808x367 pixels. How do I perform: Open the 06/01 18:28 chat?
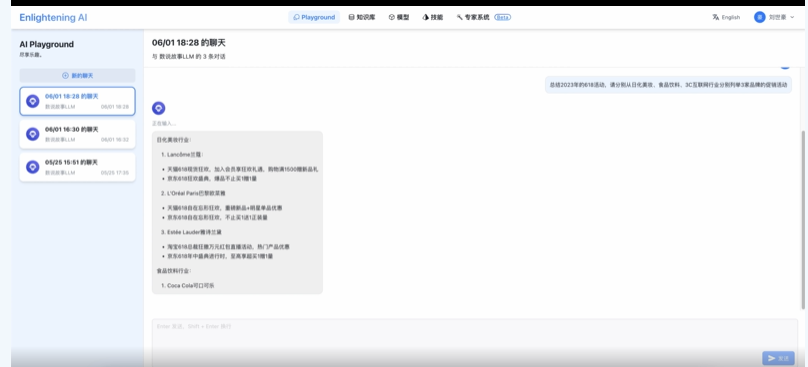[77, 101]
